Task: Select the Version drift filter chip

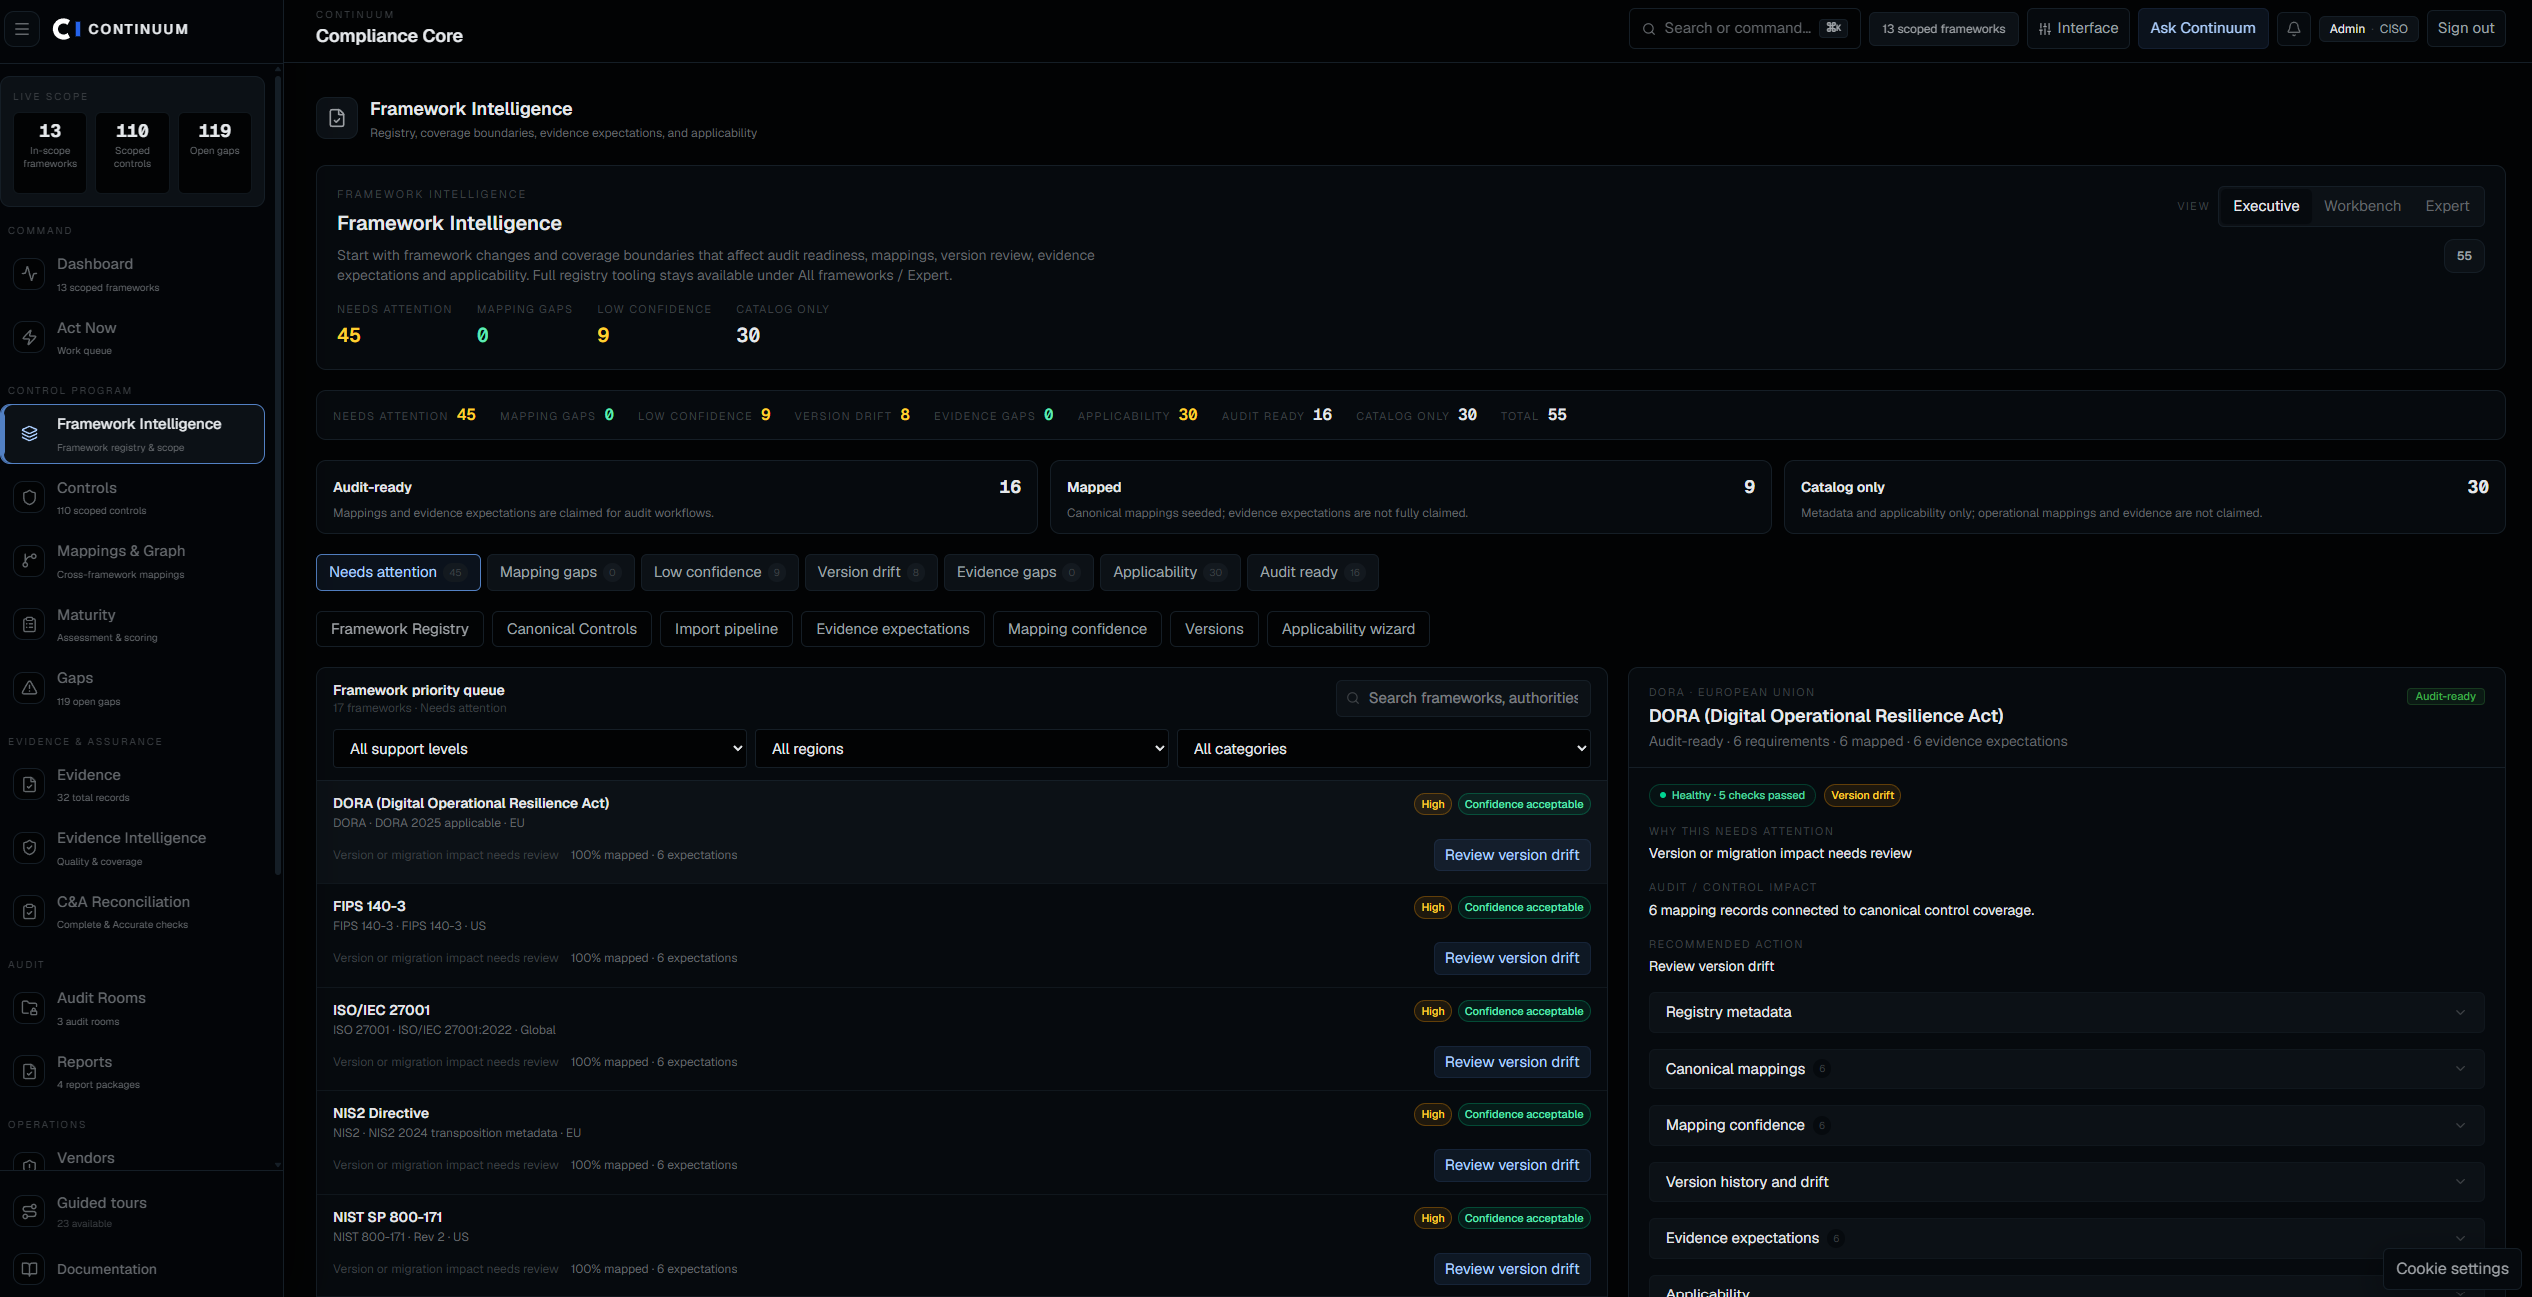Action: [871, 572]
